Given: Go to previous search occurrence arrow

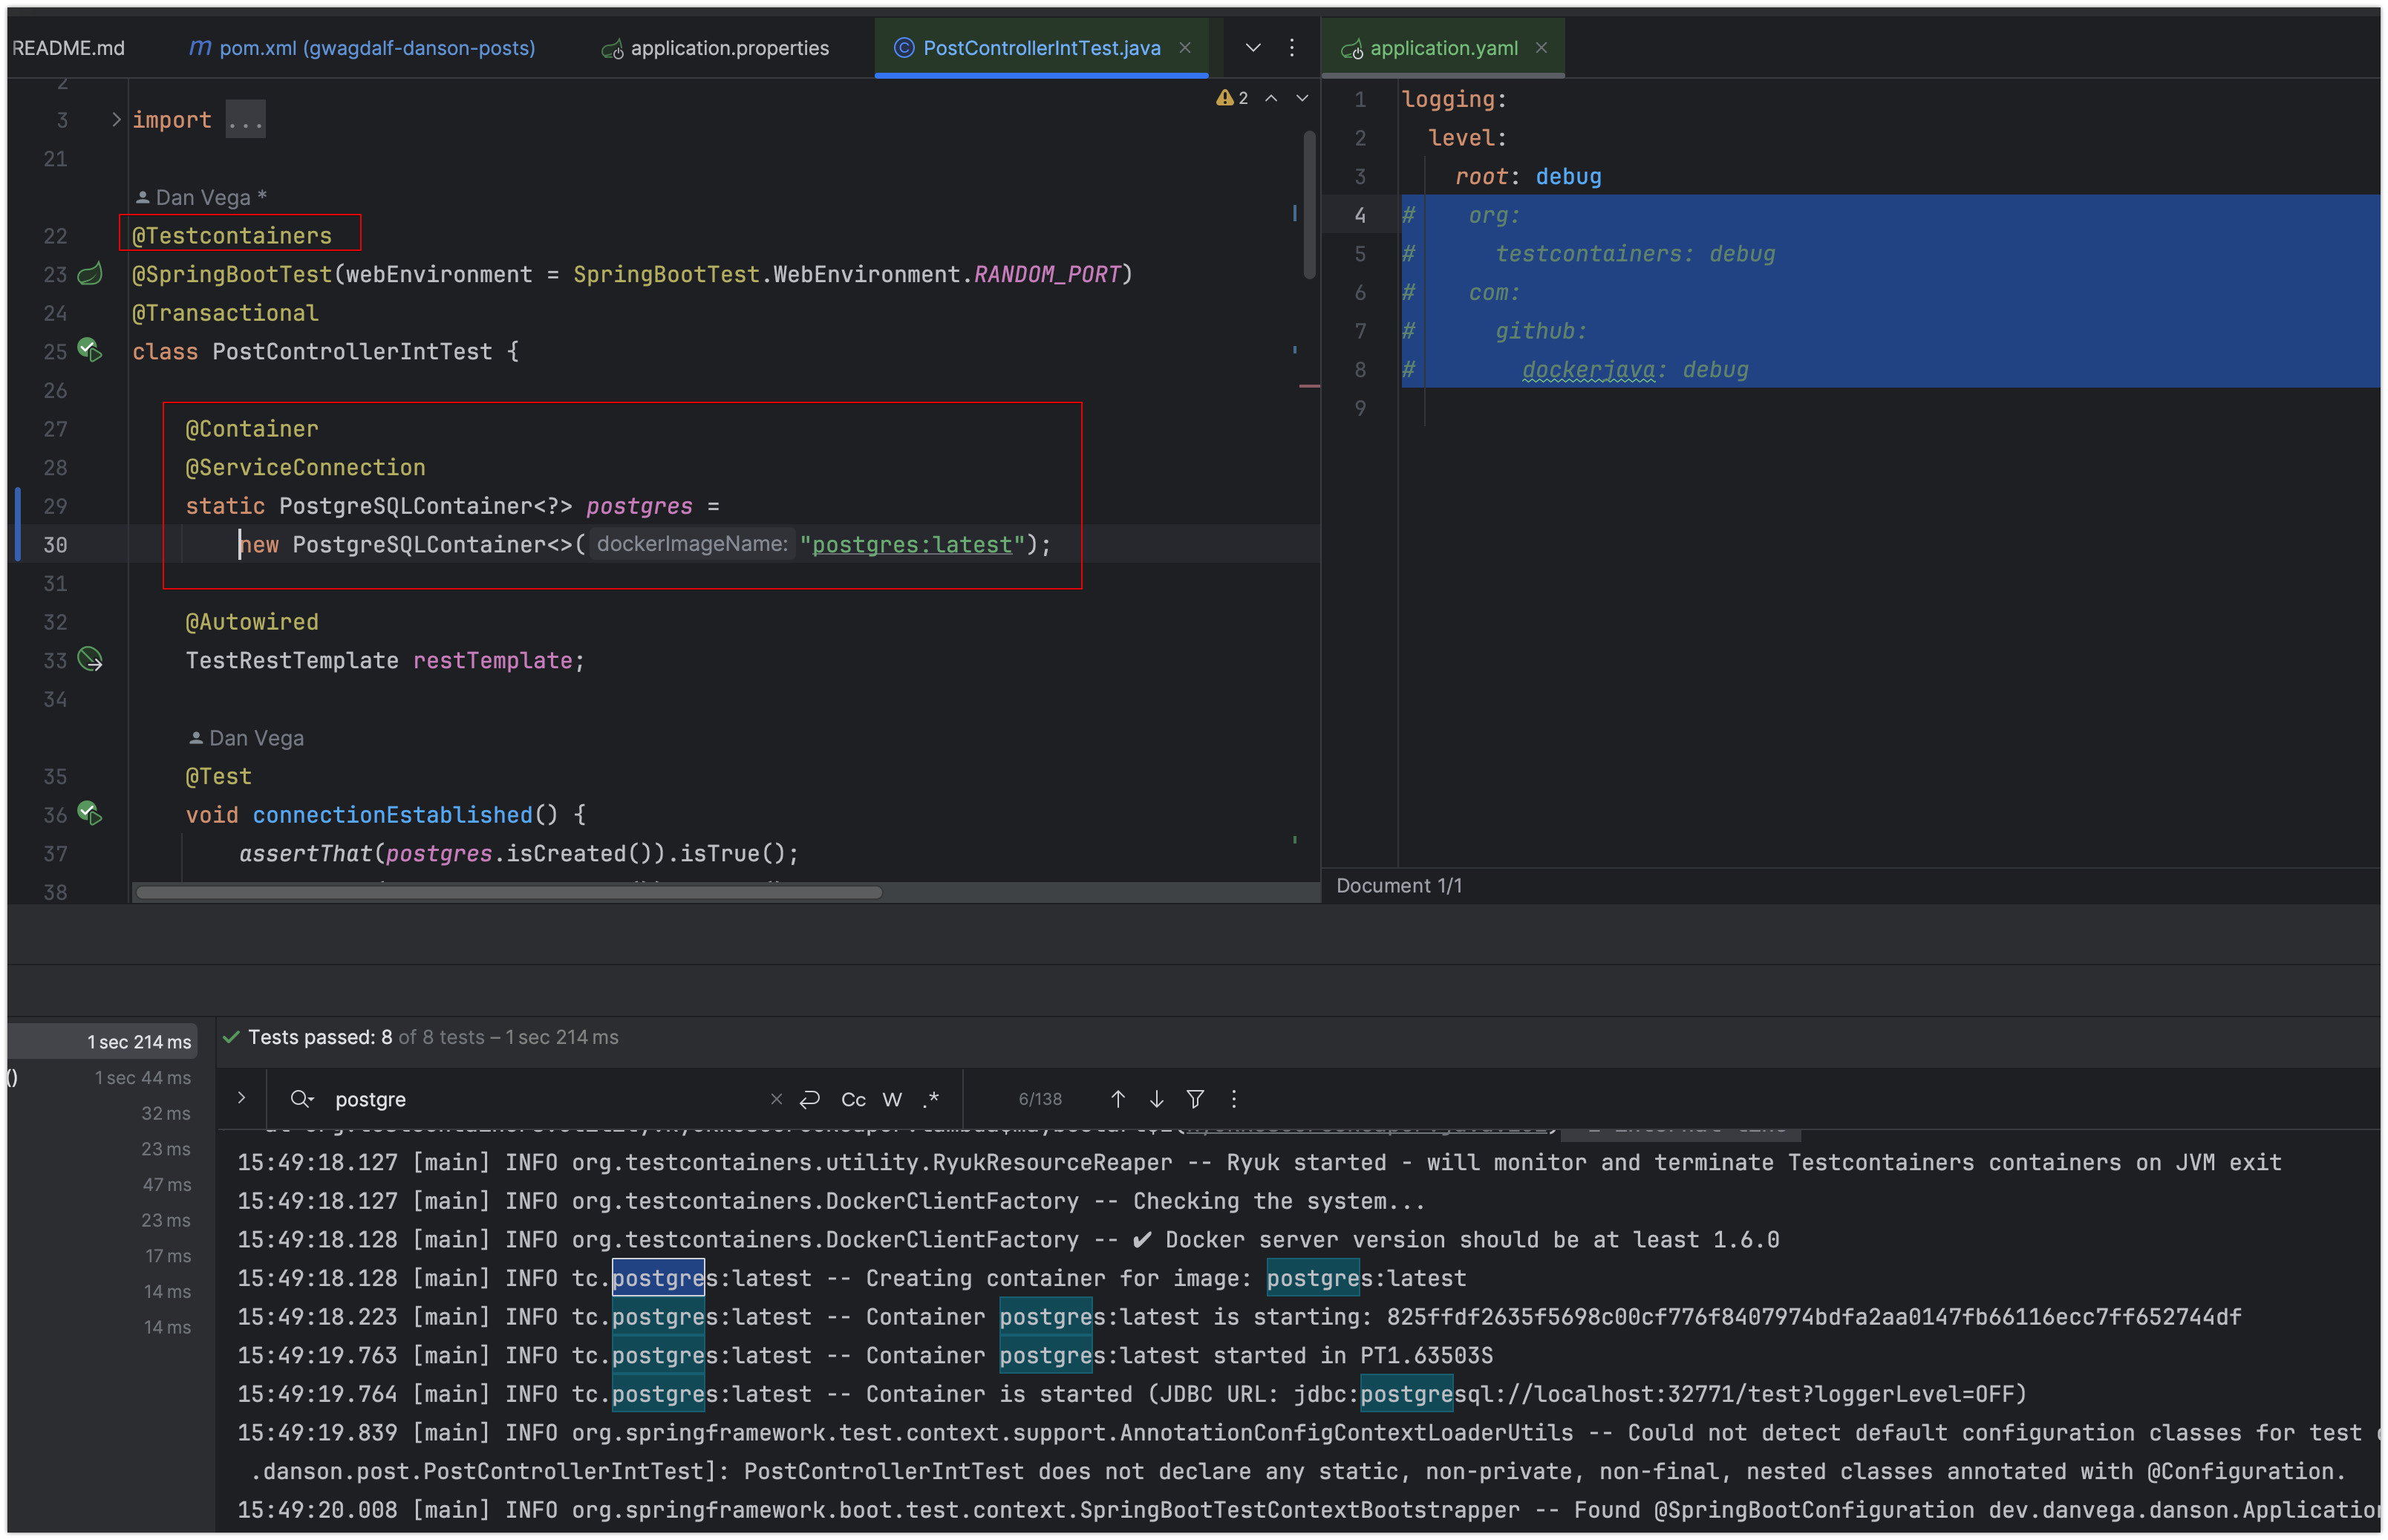Looking at the screenshot, I should coord(1118,1099).
